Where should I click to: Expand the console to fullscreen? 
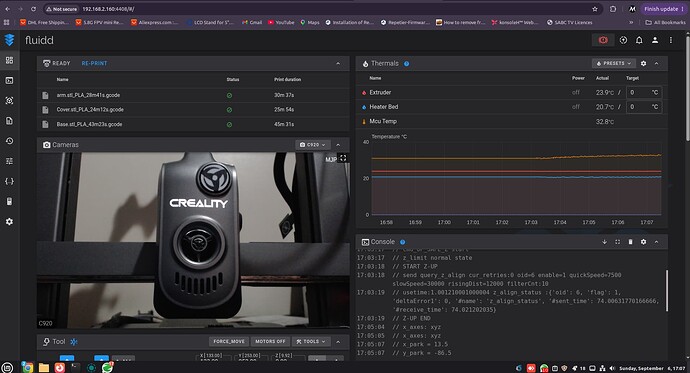coord(617,242)
